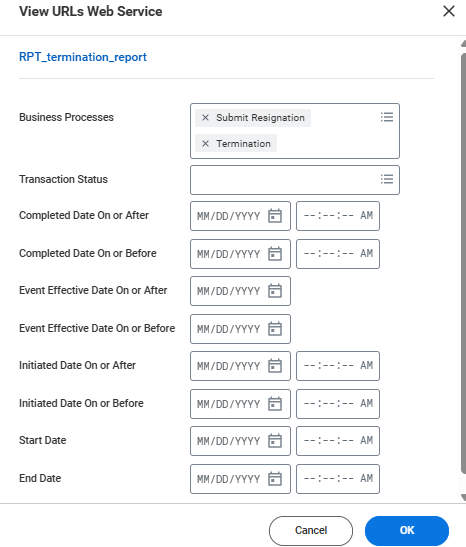Open the Transaction Status prompt list icon
466x547 pixels.
coord(387,179)
